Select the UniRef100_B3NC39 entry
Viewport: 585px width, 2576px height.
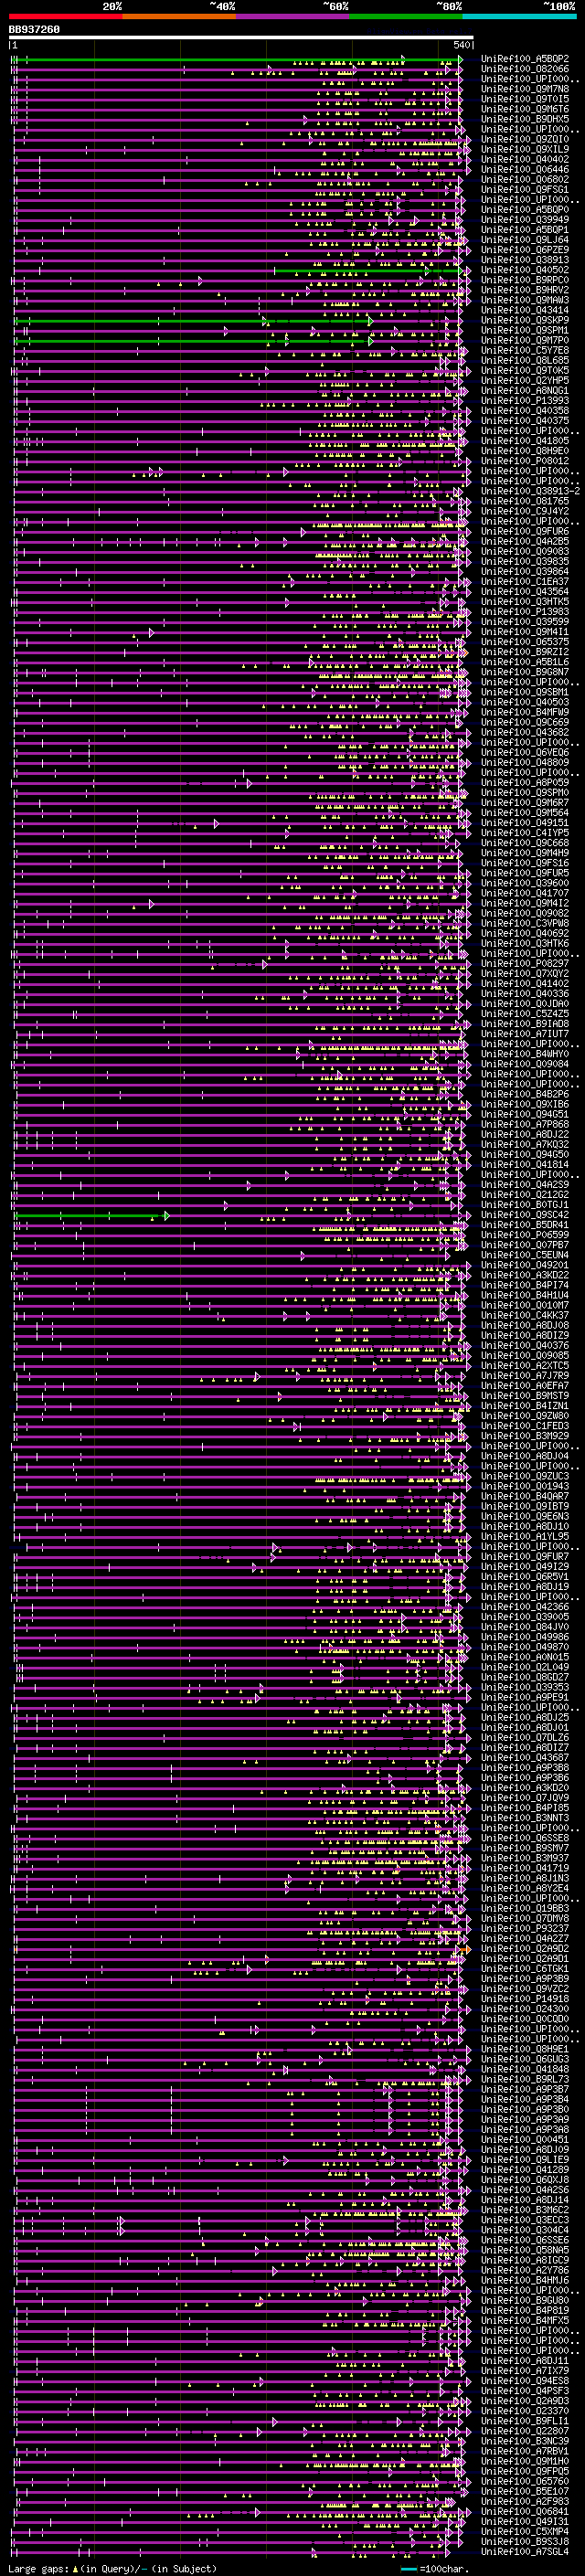coord(525,2441)
